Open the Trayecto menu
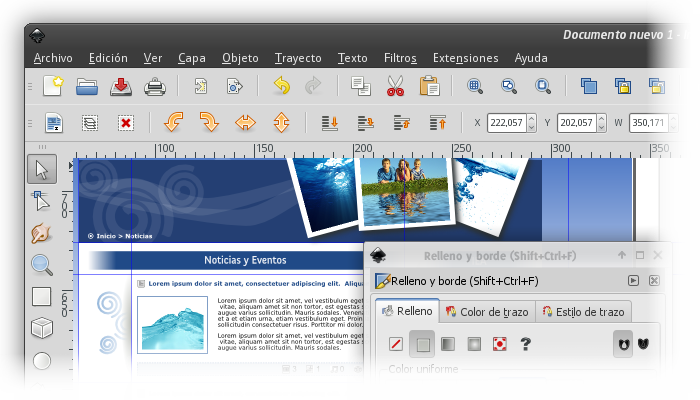The image size is (700, 400). pyautogui.click(x=298, y=58)
